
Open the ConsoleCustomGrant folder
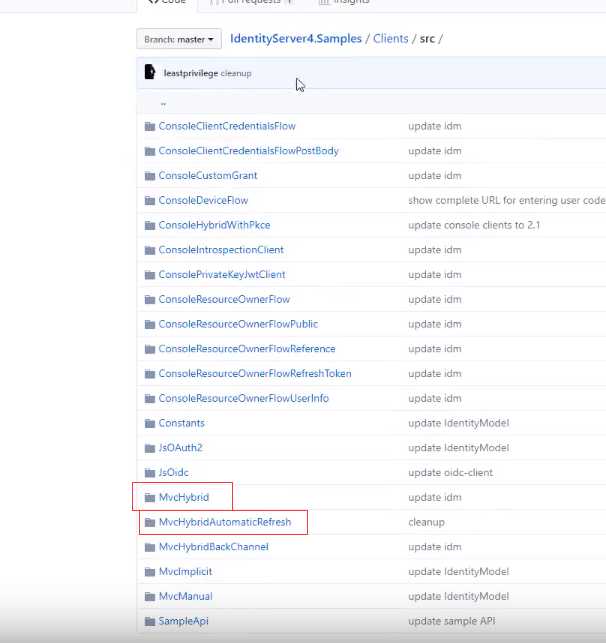pos(207,176)
